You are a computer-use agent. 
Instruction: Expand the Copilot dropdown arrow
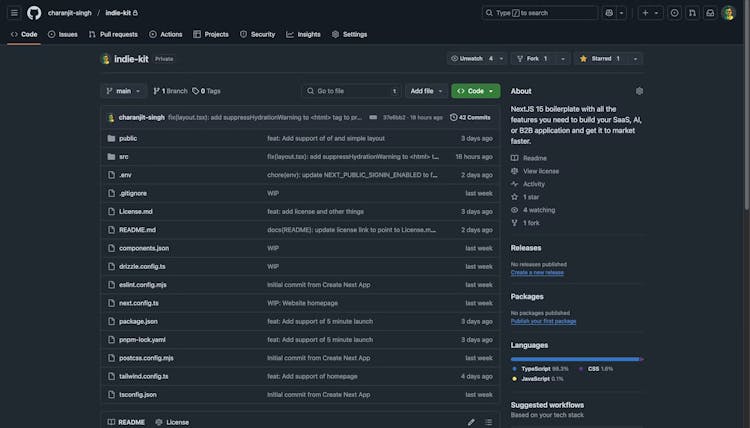pyautogui.click(x=621, y=13)
